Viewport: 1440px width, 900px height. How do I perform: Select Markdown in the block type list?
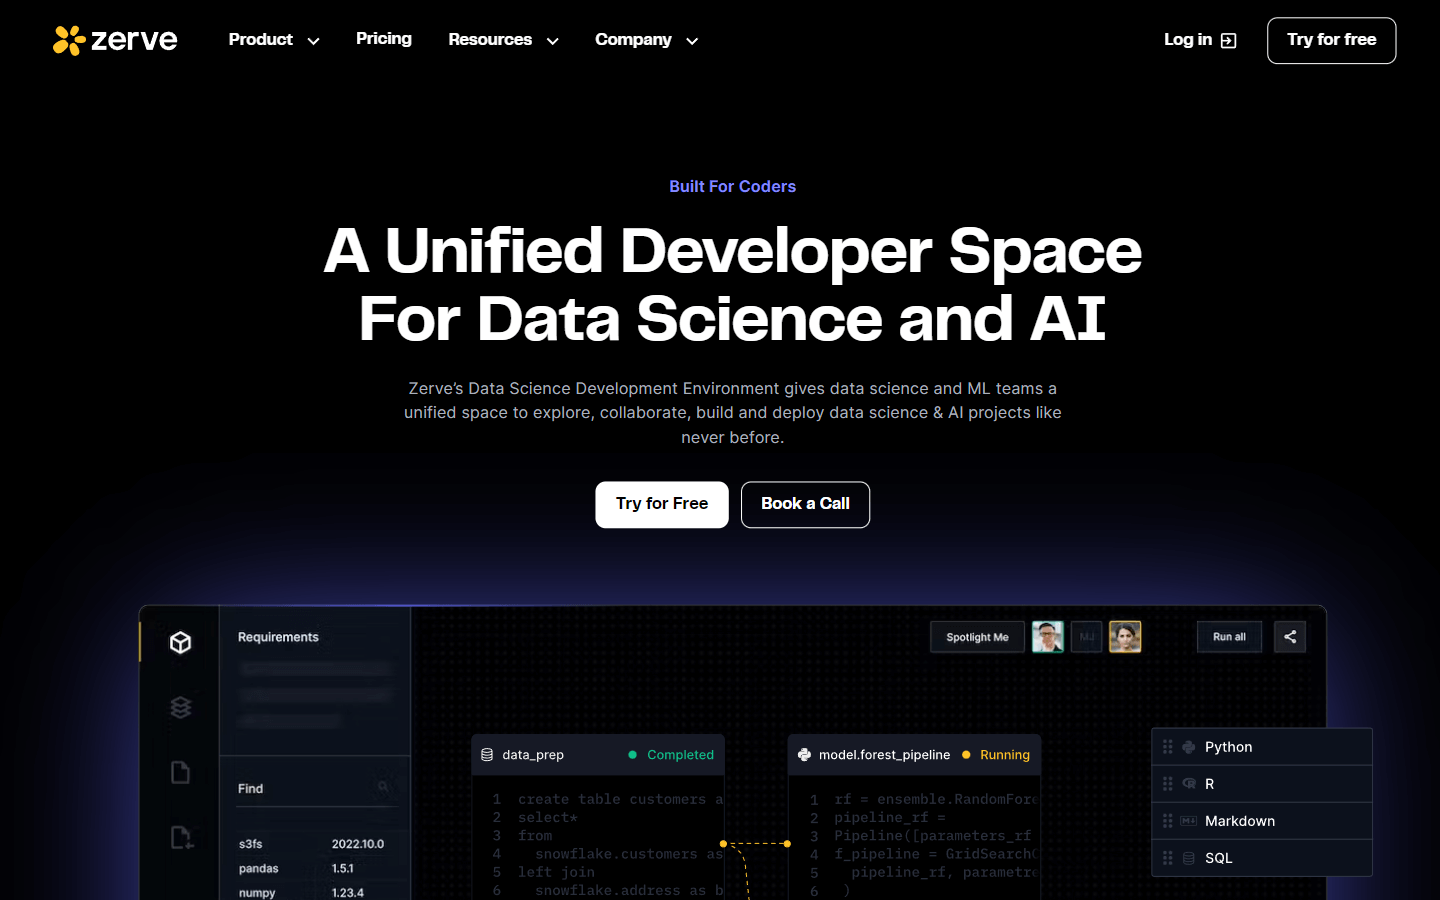(1262, 821)
